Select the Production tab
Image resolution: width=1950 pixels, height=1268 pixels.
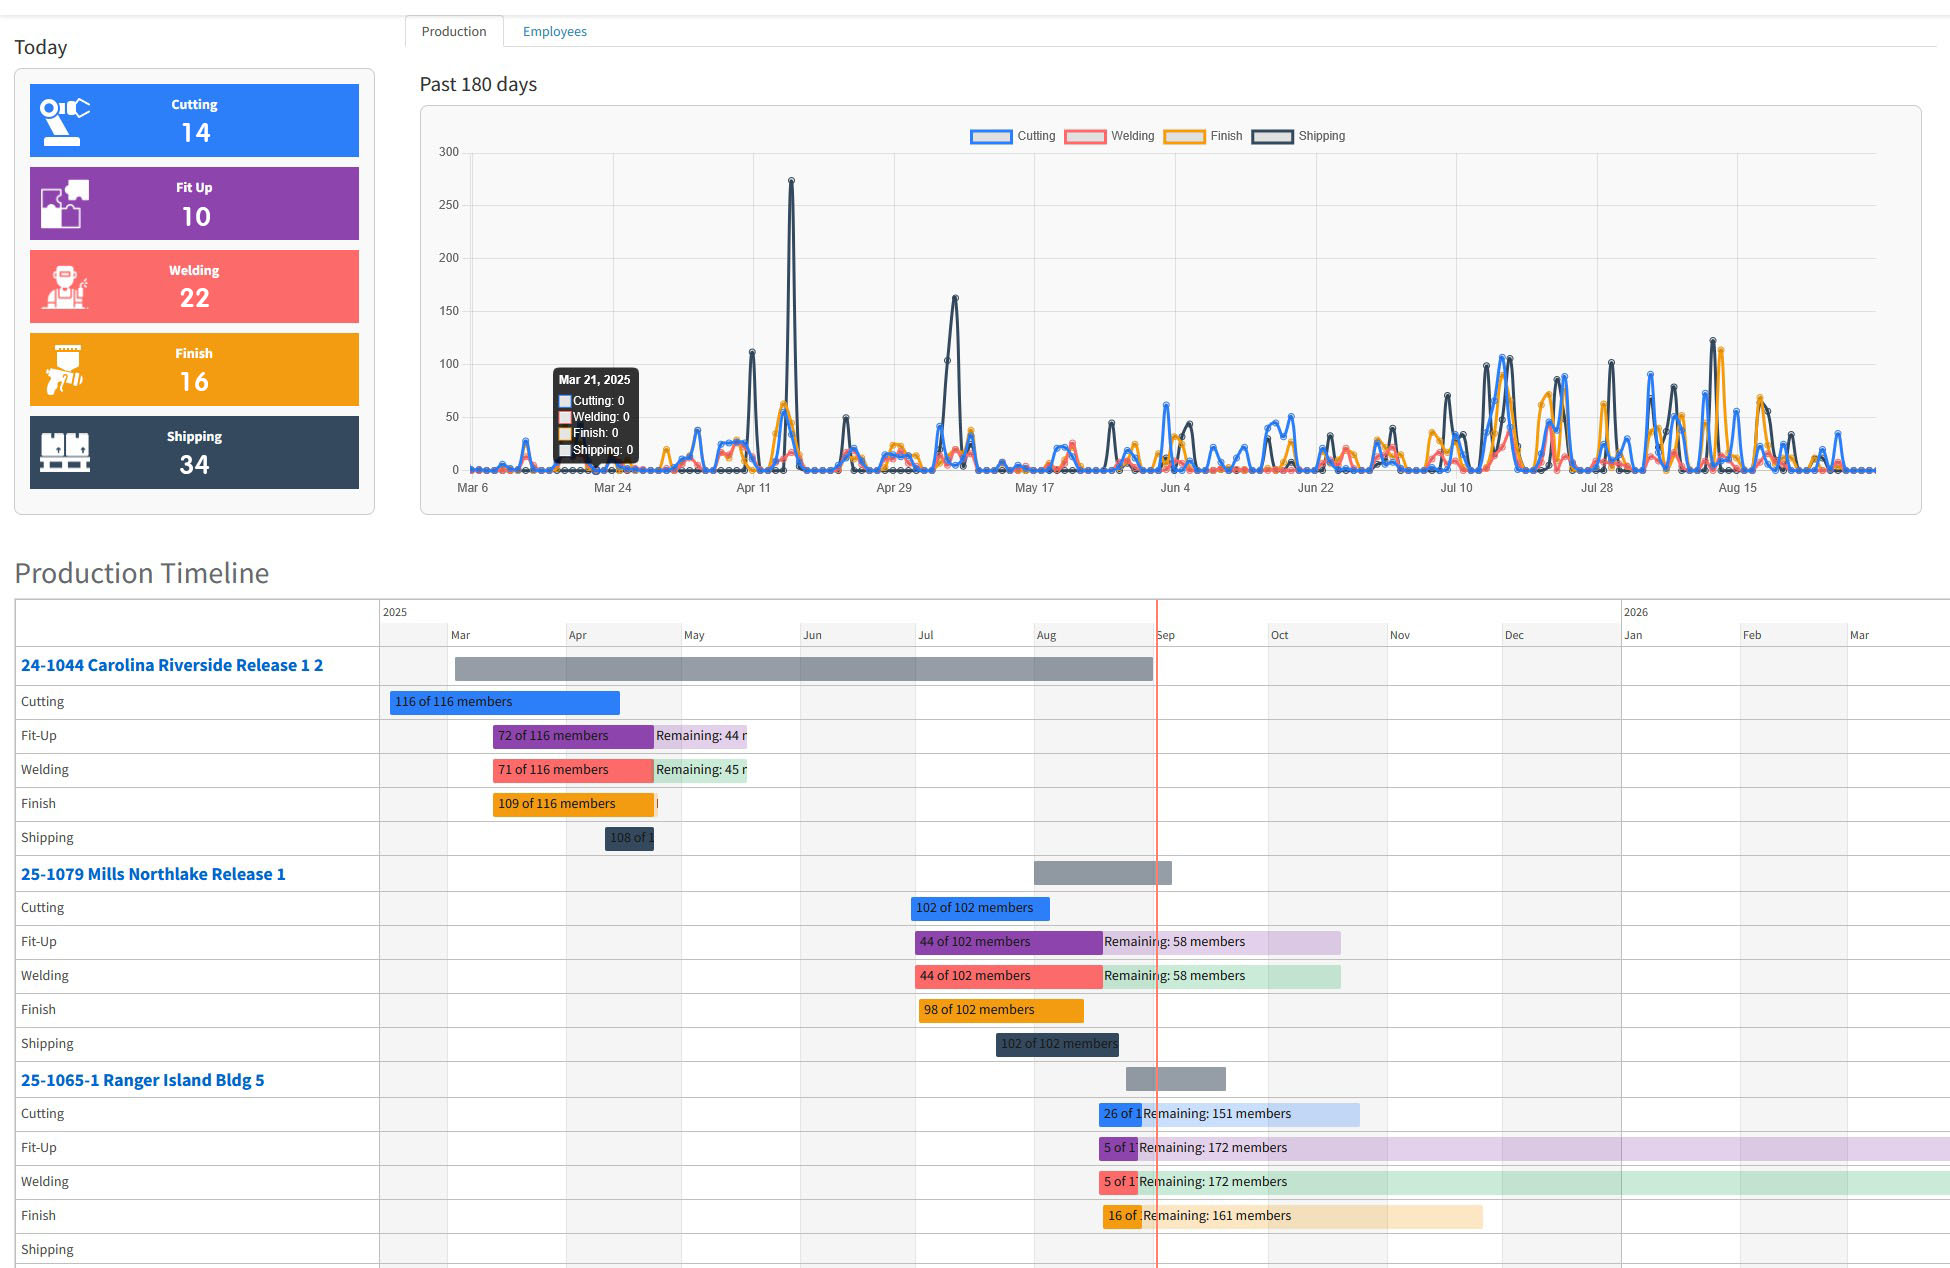(x=453, y=31)
